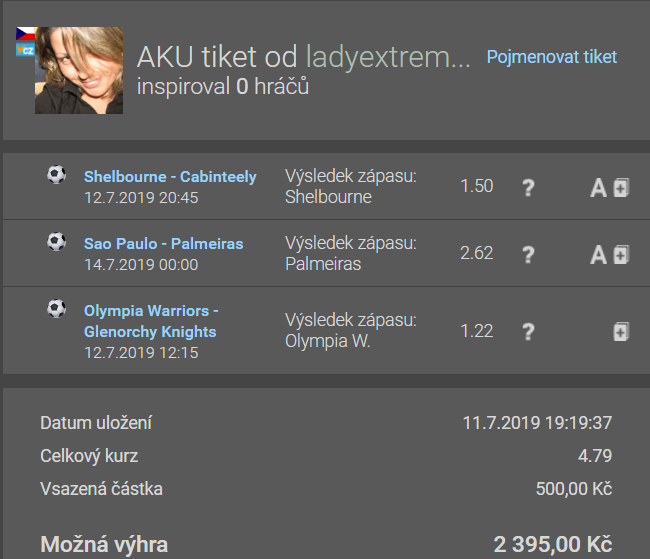The image size is (650, 559).
Task: Add Shelbourne bet using the plus ticket icon
Action: 621,188
